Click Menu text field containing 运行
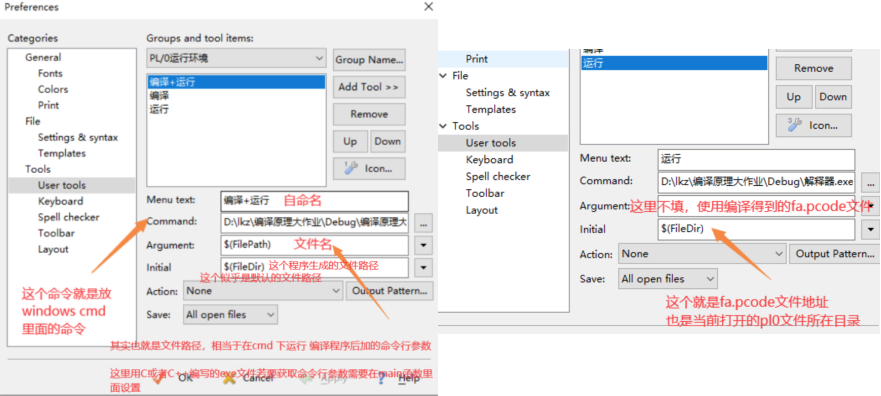 (756, 160)
